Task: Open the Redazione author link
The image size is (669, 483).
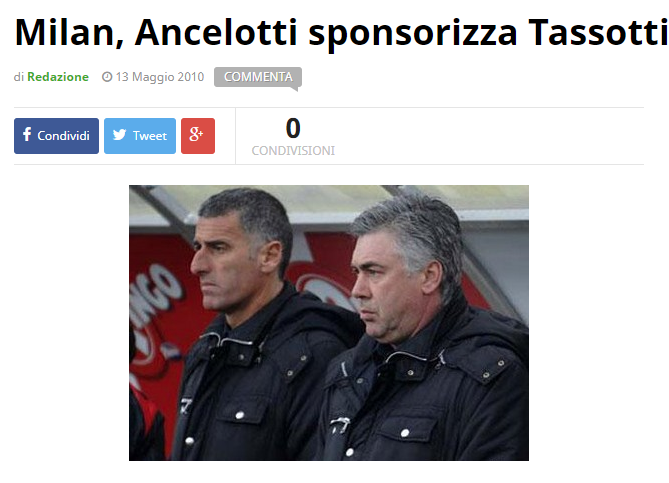Action: [58, 77]
